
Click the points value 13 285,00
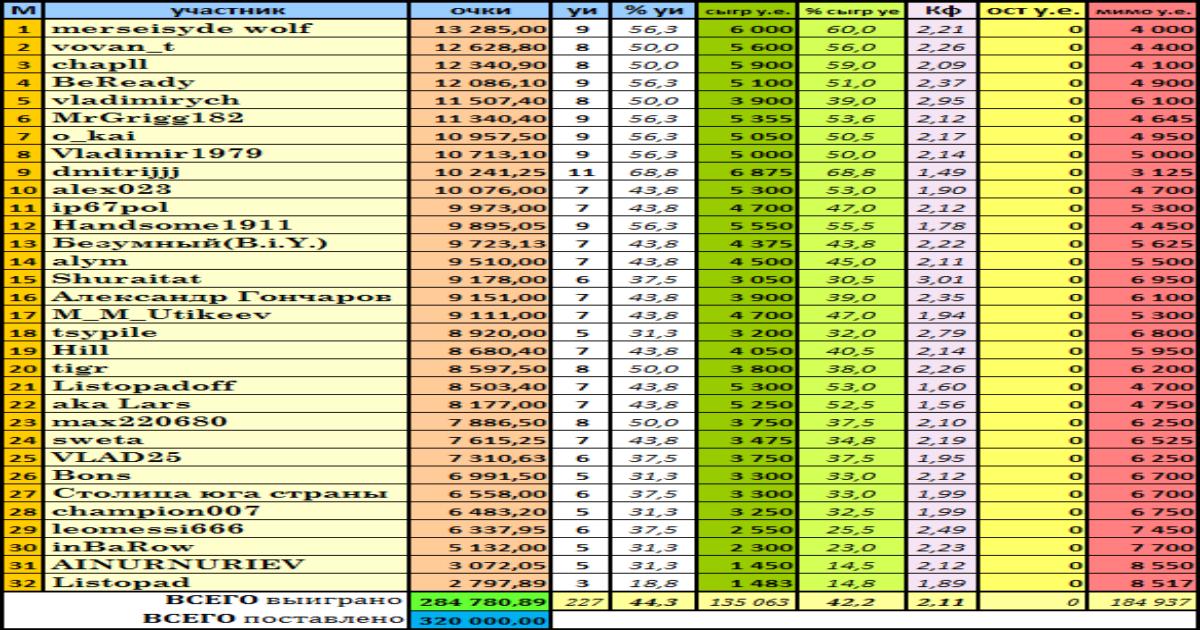point(480,29)
